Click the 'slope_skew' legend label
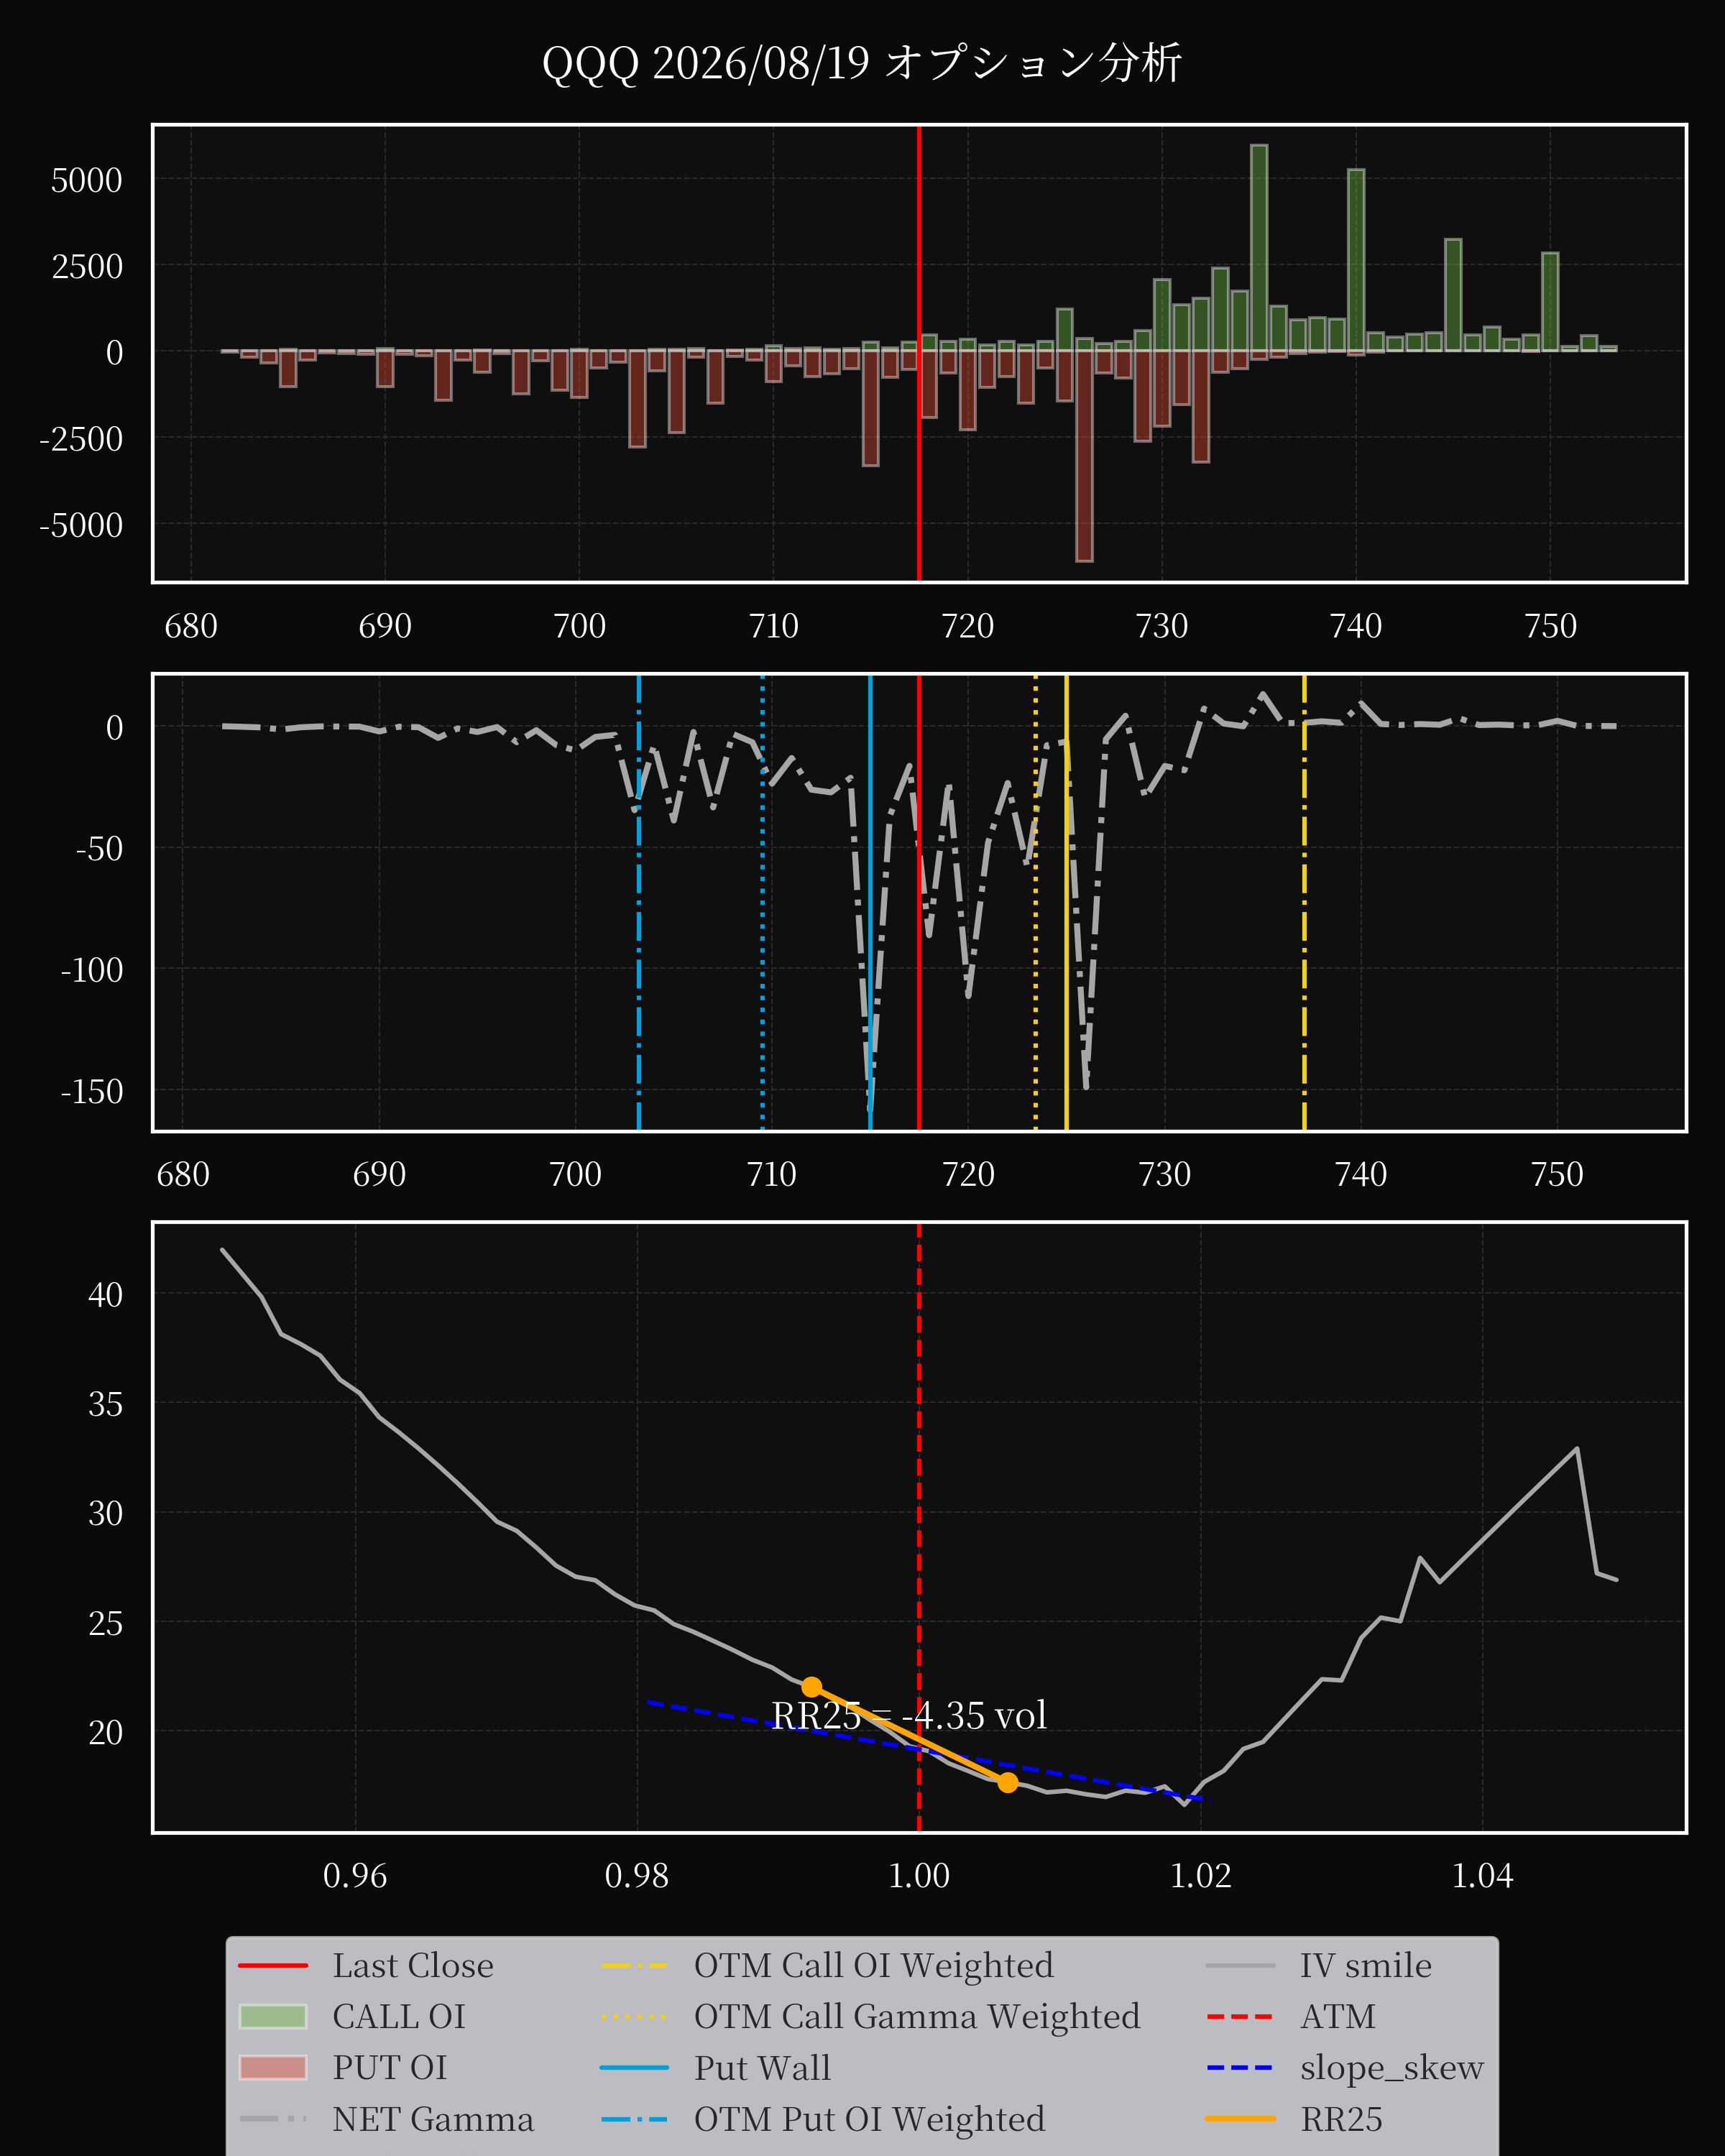 [1392, 2067]
